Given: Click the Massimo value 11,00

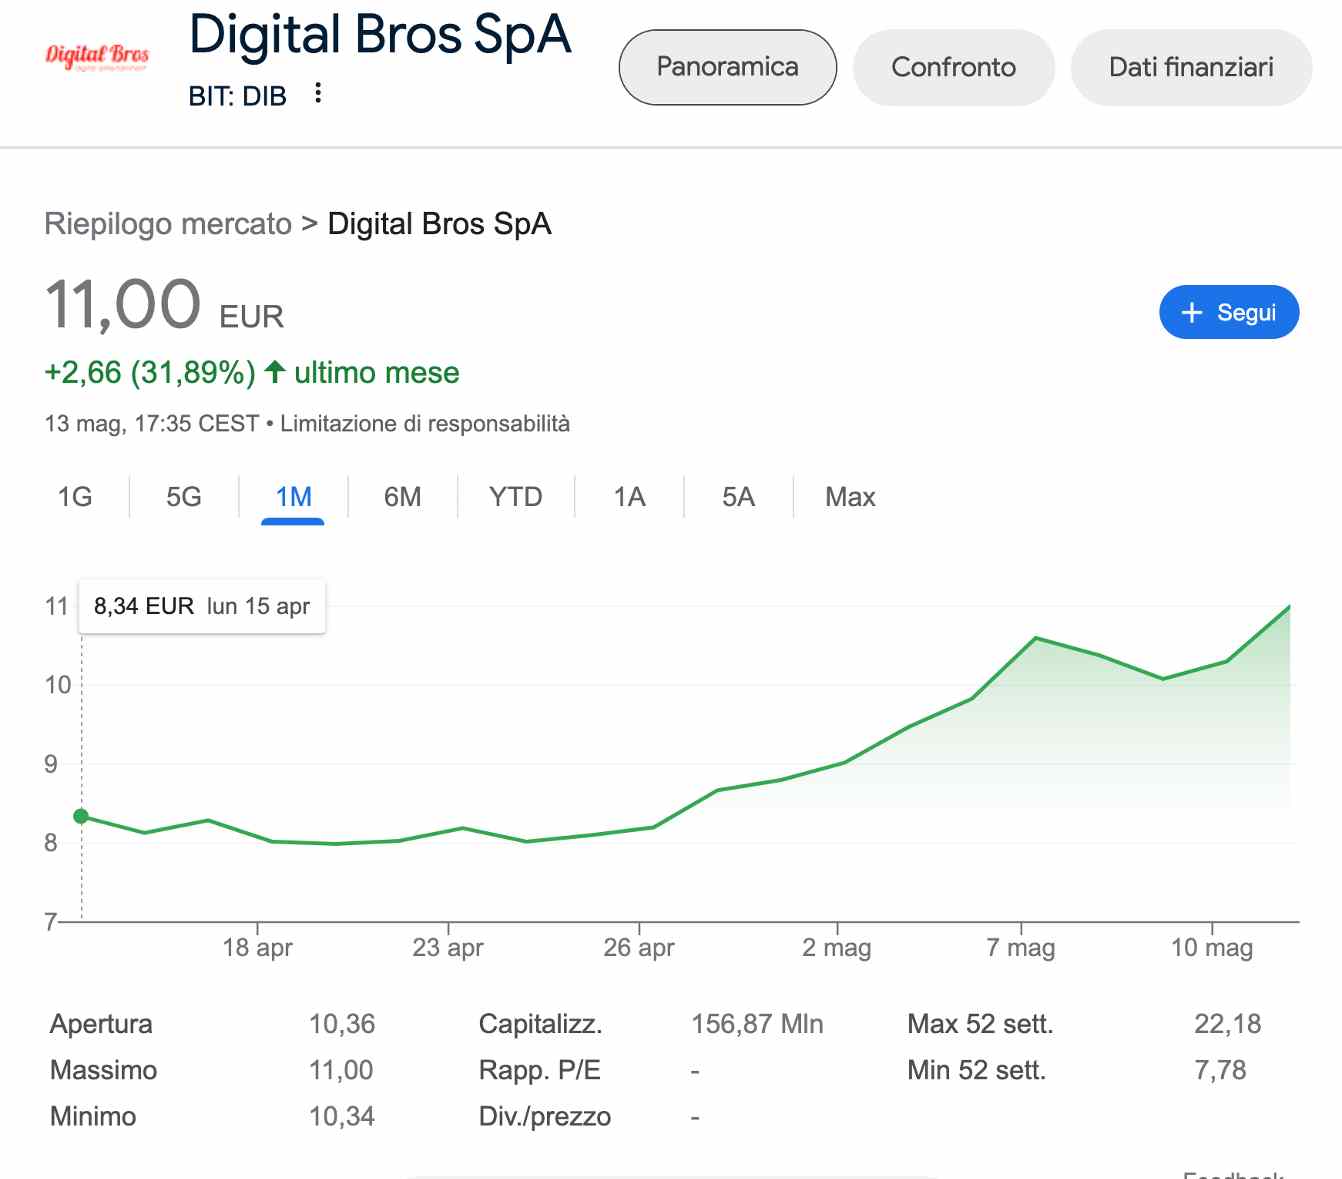Looking at the screenshot, I should pos(341,1070).
